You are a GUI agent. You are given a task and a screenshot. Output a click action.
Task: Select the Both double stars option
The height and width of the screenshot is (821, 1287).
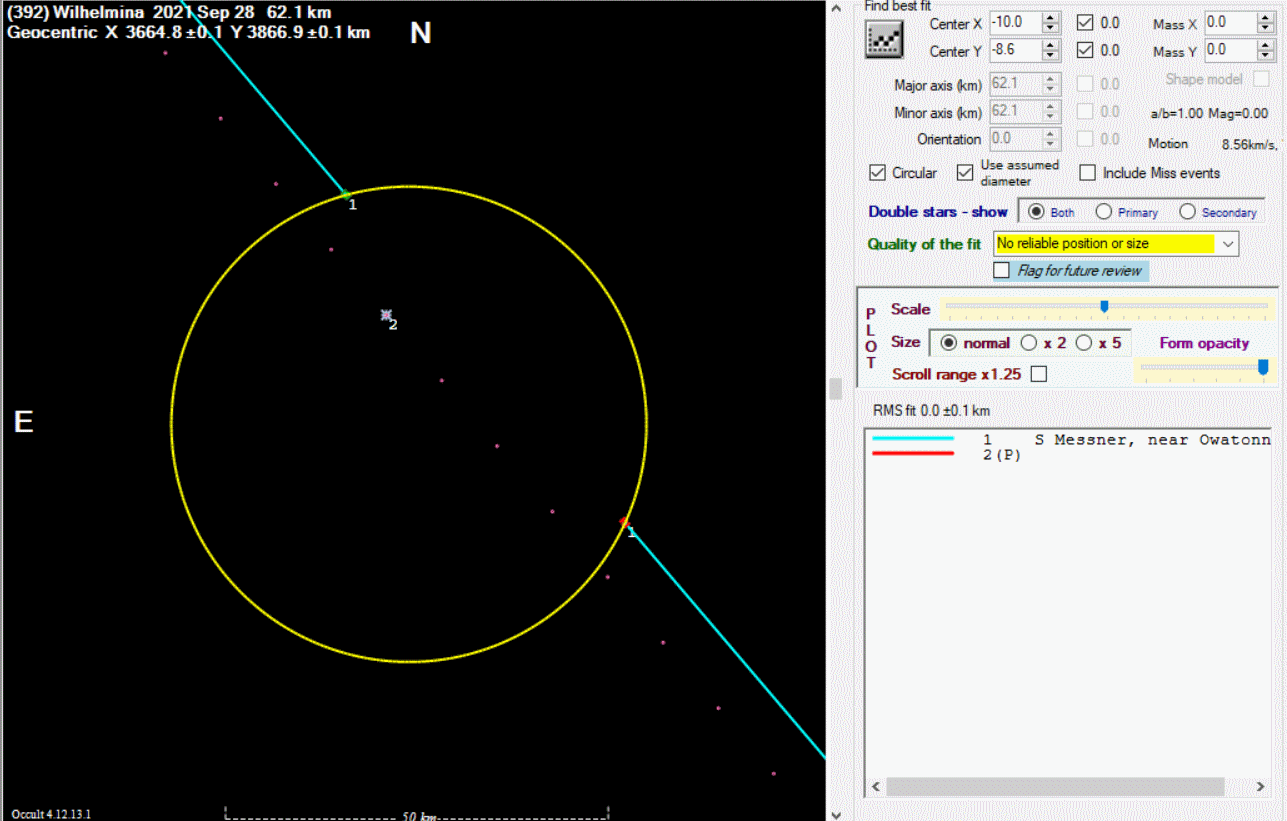[1036, 212]
